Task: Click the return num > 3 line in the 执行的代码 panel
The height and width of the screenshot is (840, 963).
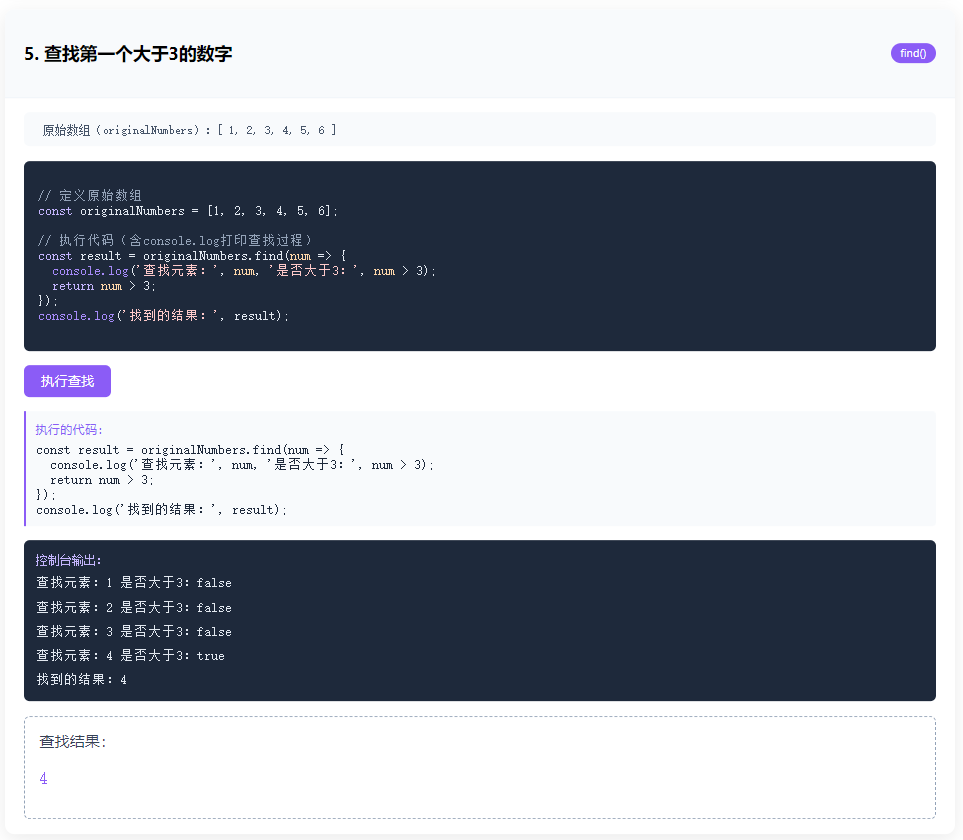Action: 102,480
